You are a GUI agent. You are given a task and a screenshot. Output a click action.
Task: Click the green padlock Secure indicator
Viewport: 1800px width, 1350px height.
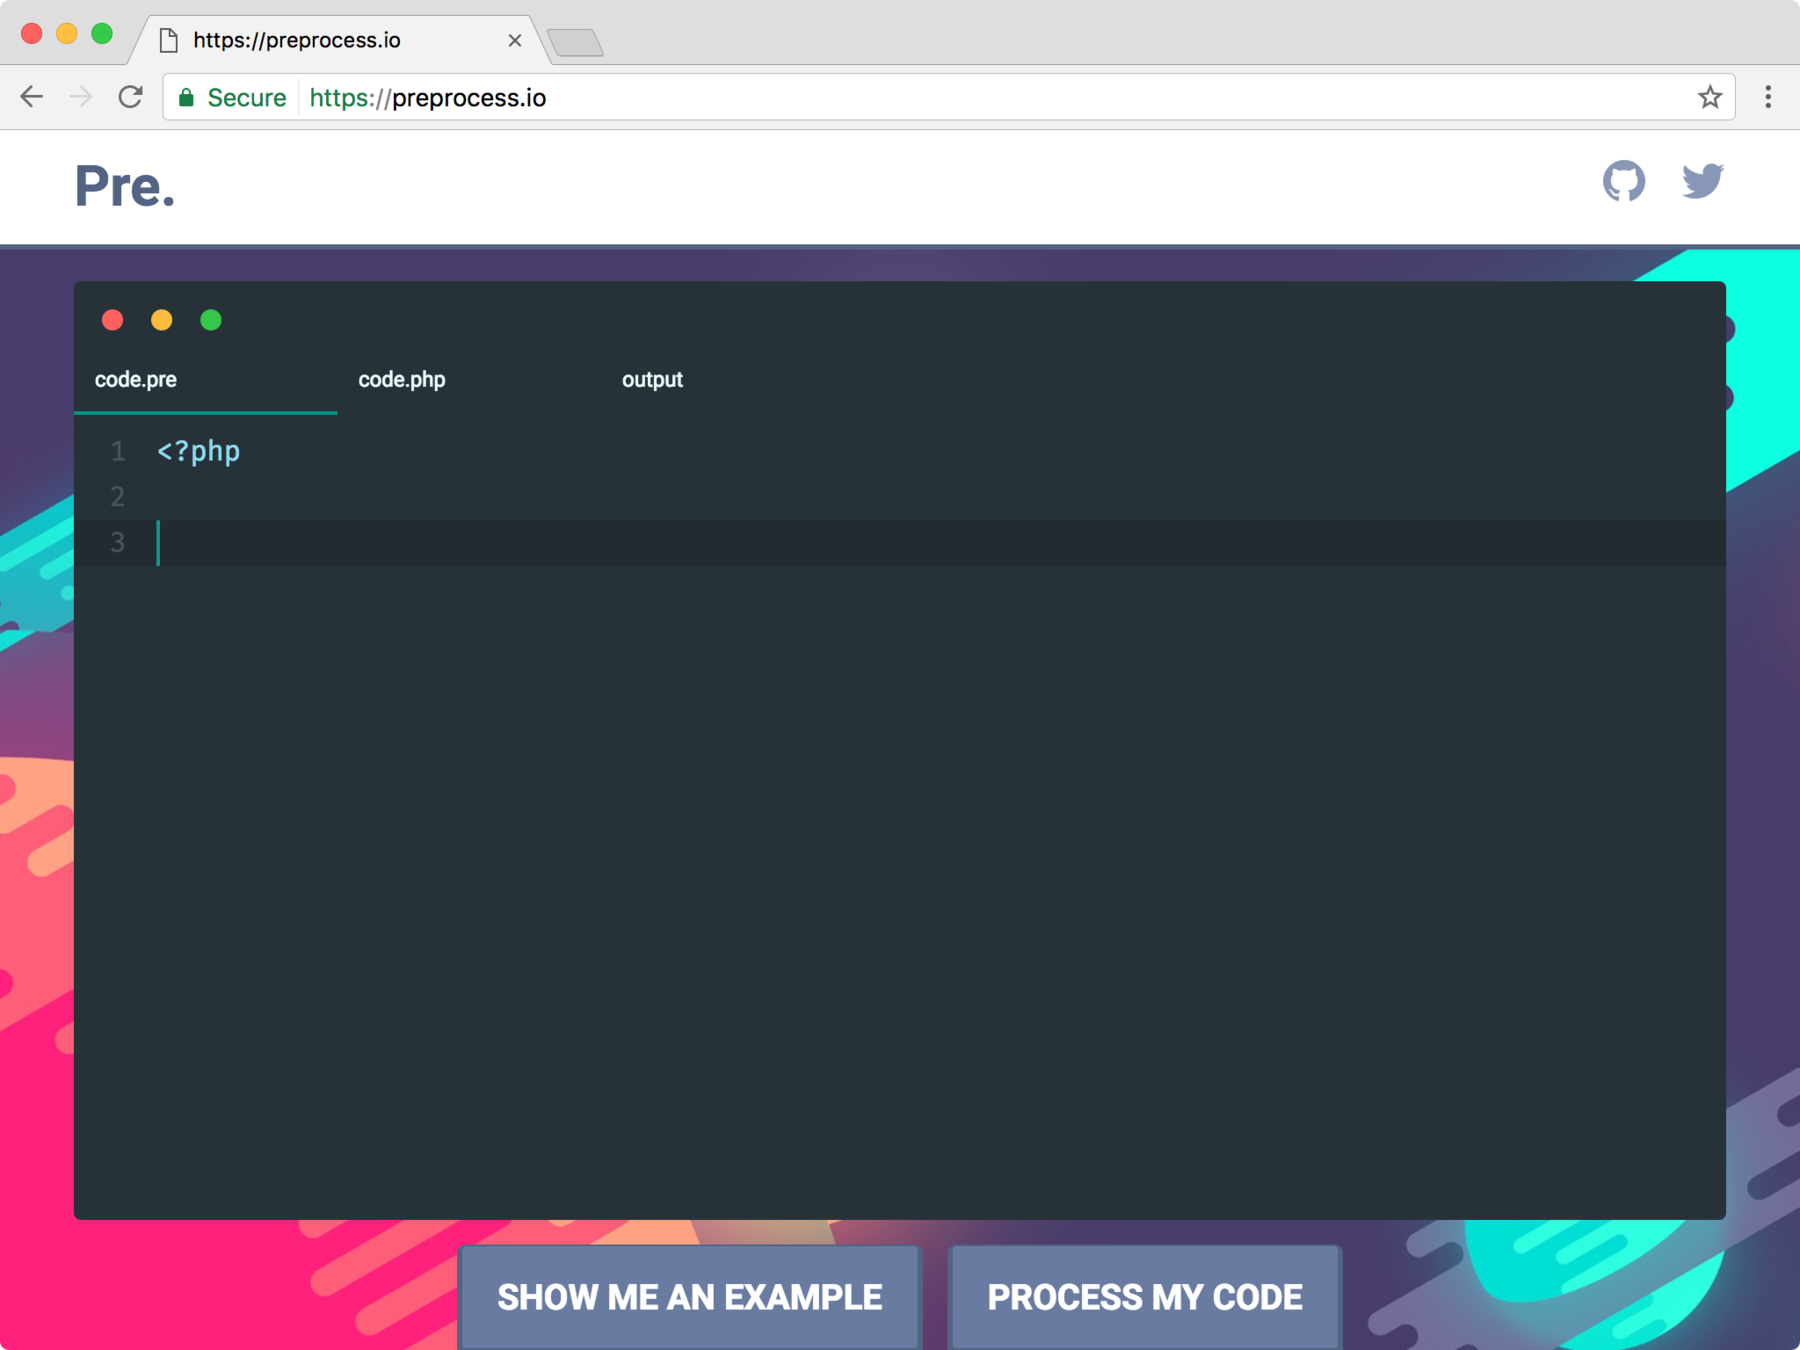232,97
